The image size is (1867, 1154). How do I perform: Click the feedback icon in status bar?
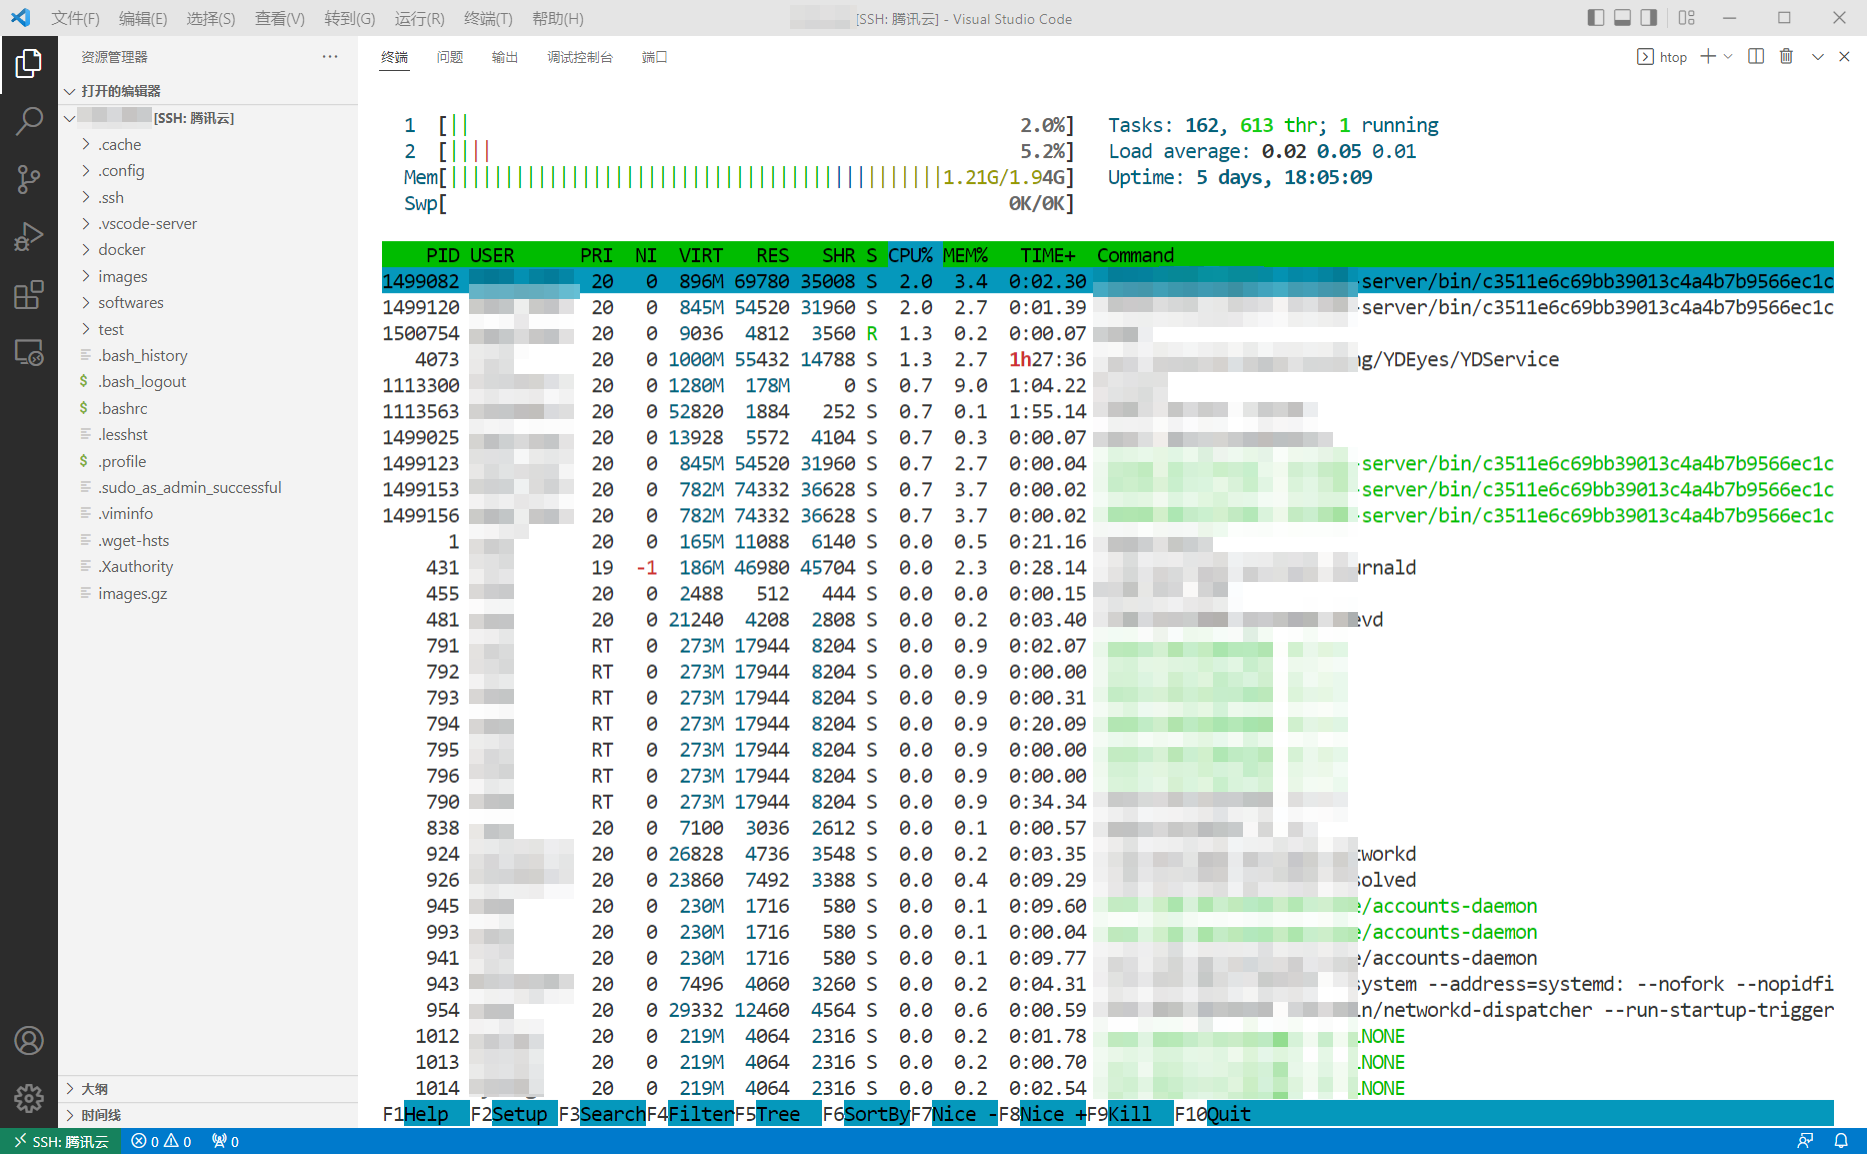[1805, 1141]
